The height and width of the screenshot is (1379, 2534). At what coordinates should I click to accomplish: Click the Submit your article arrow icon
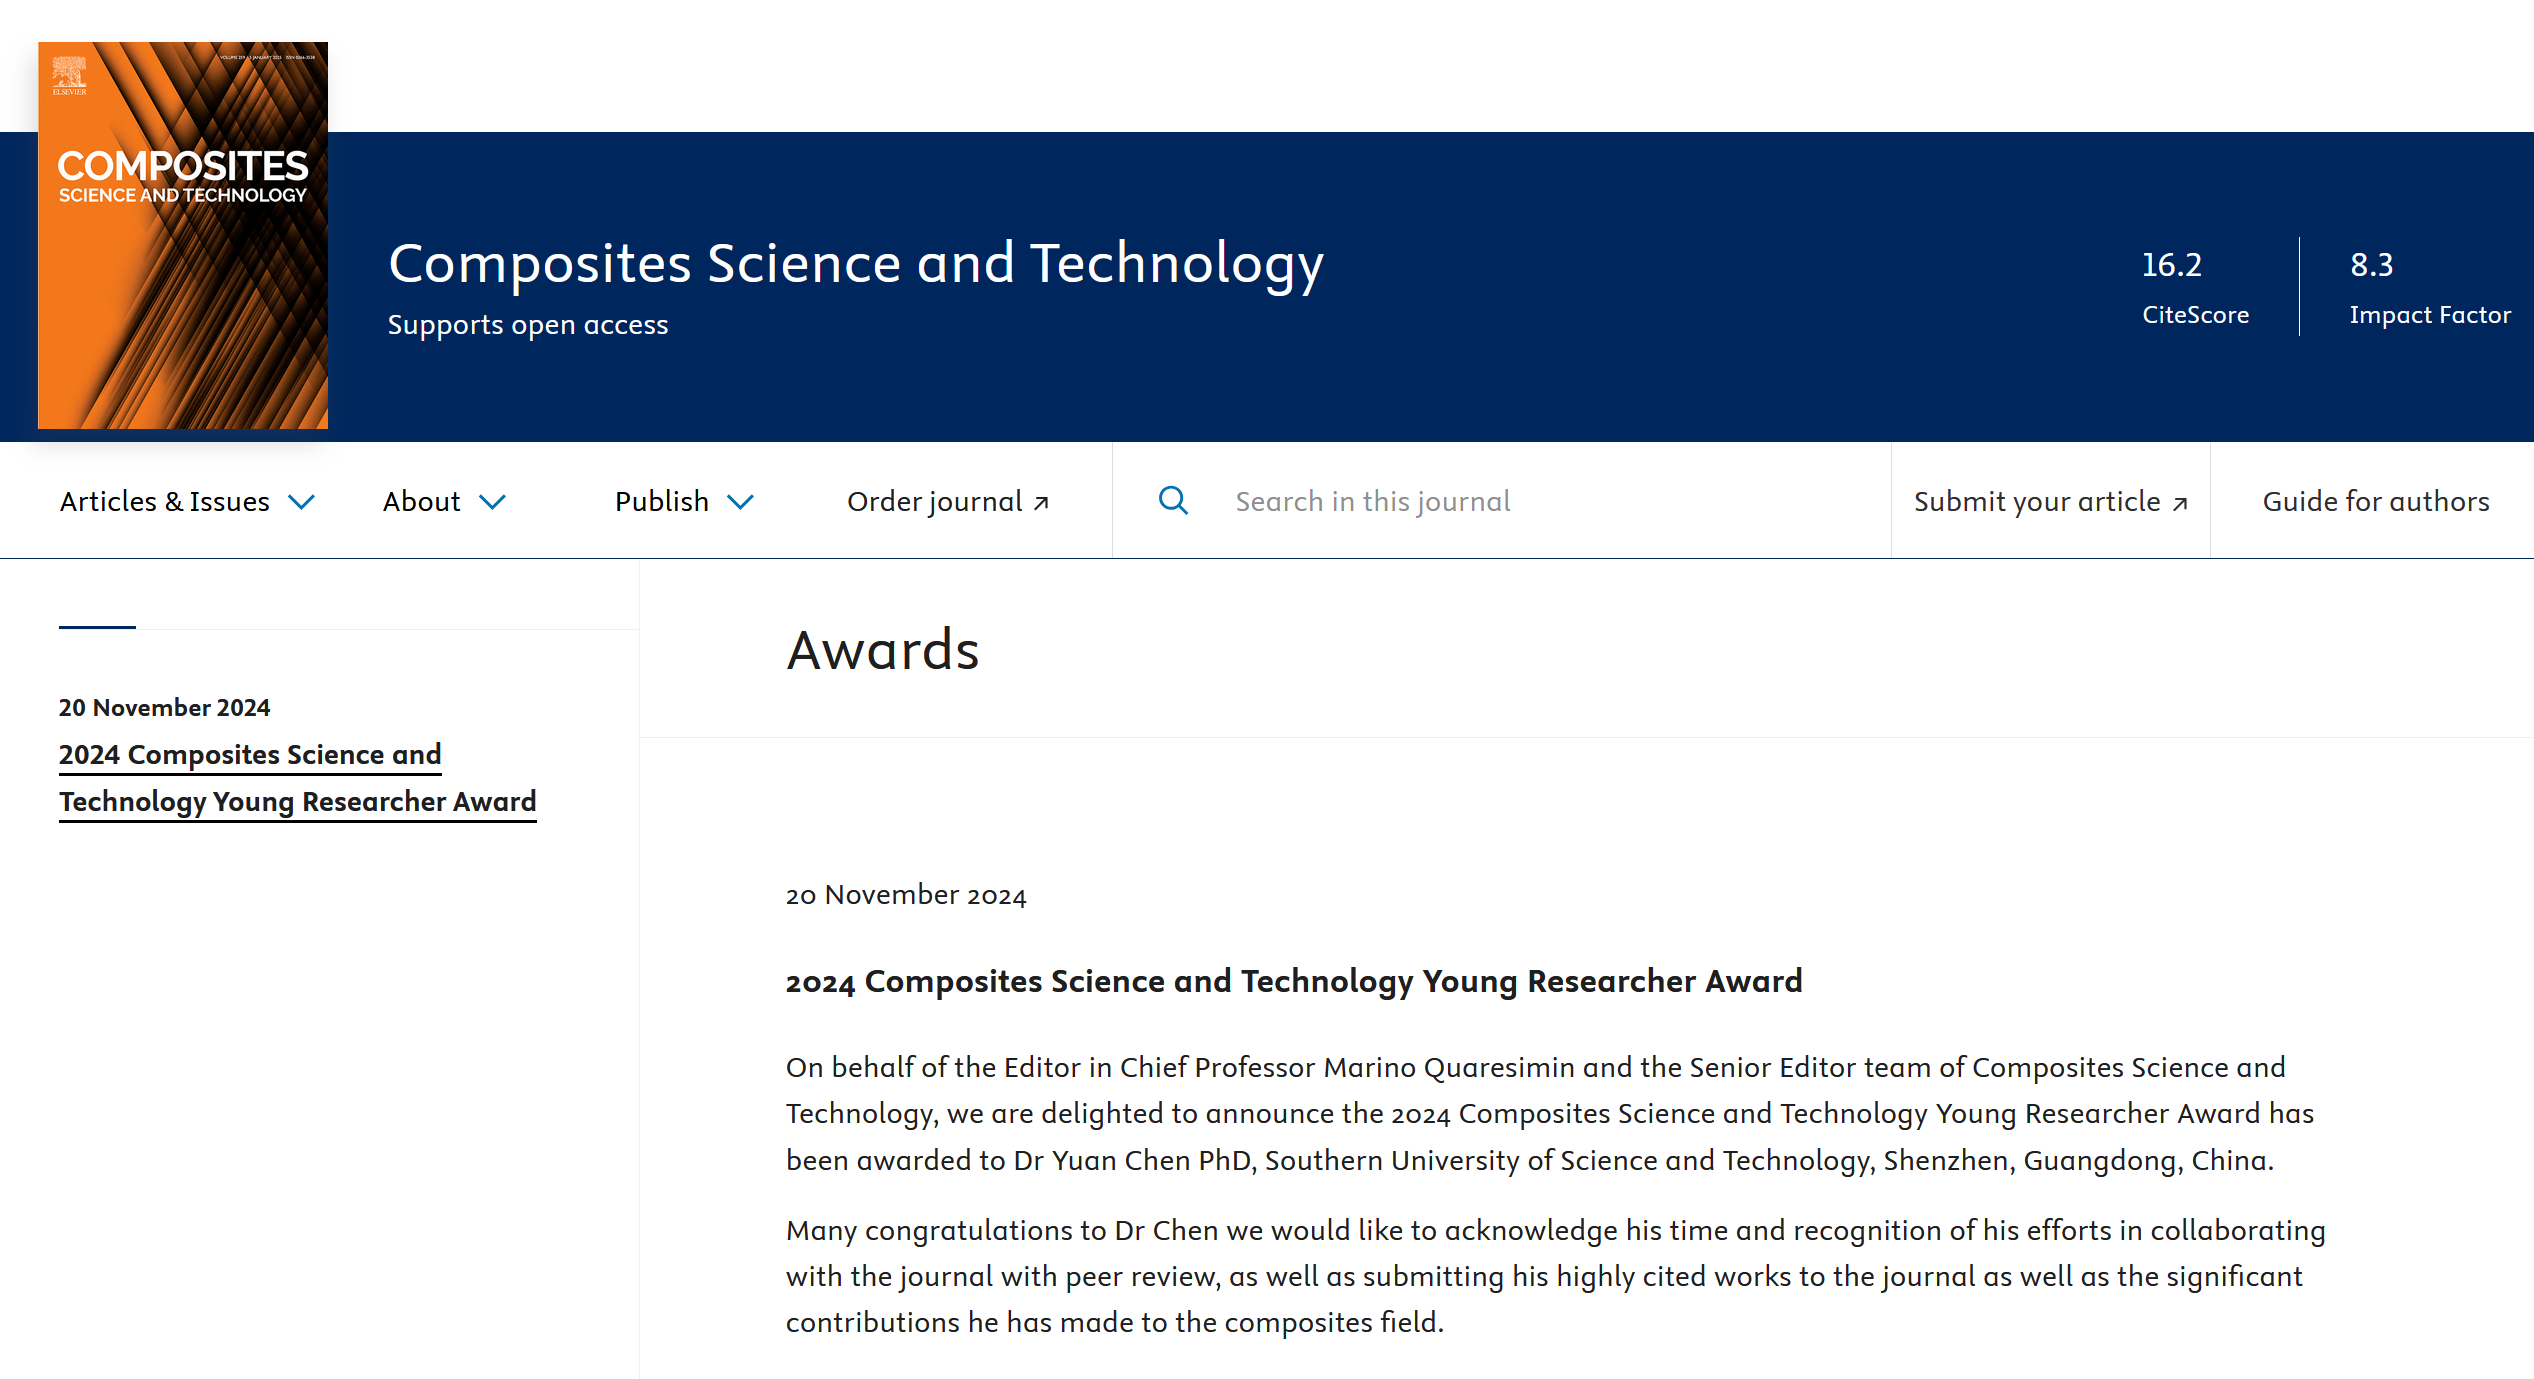pyautogui.click(x=2180, y=503)
